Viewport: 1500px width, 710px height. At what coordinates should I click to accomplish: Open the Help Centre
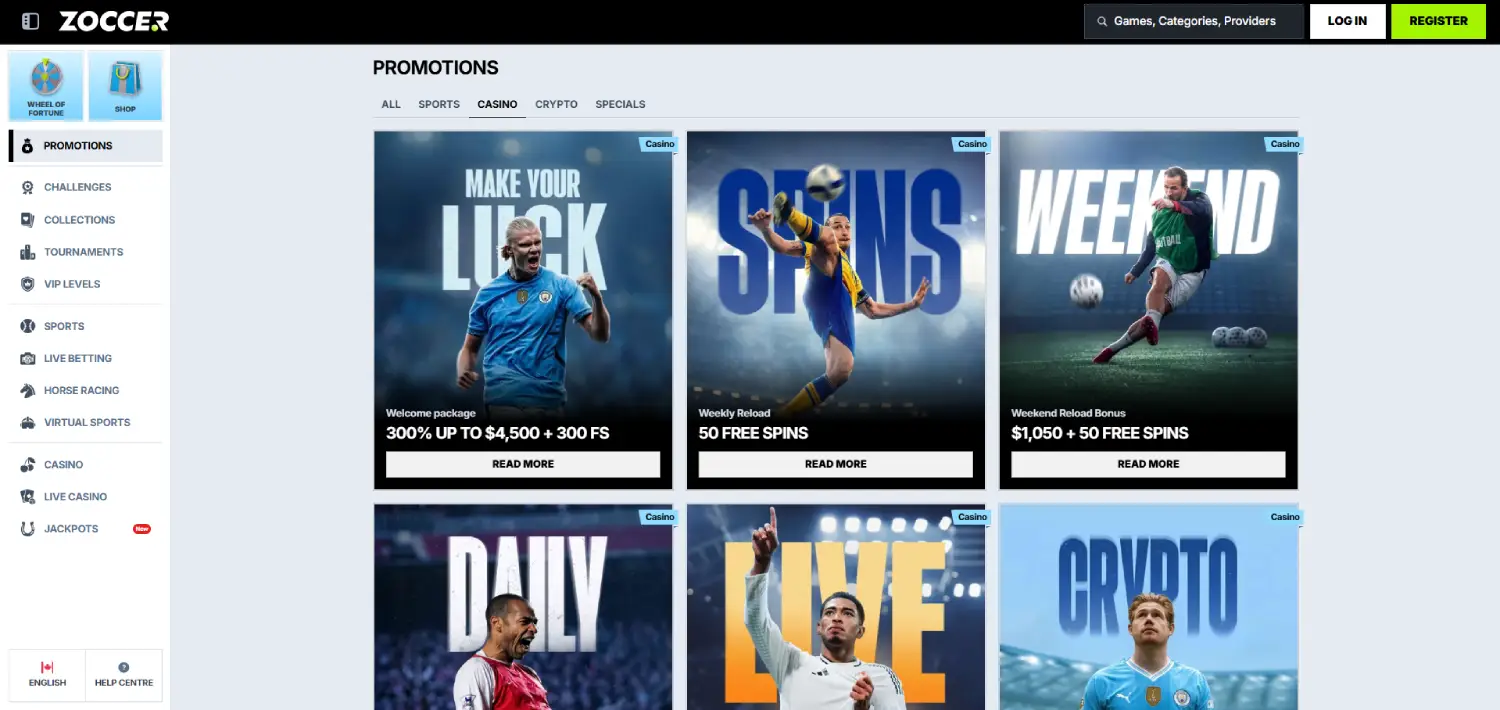point(124,674)
